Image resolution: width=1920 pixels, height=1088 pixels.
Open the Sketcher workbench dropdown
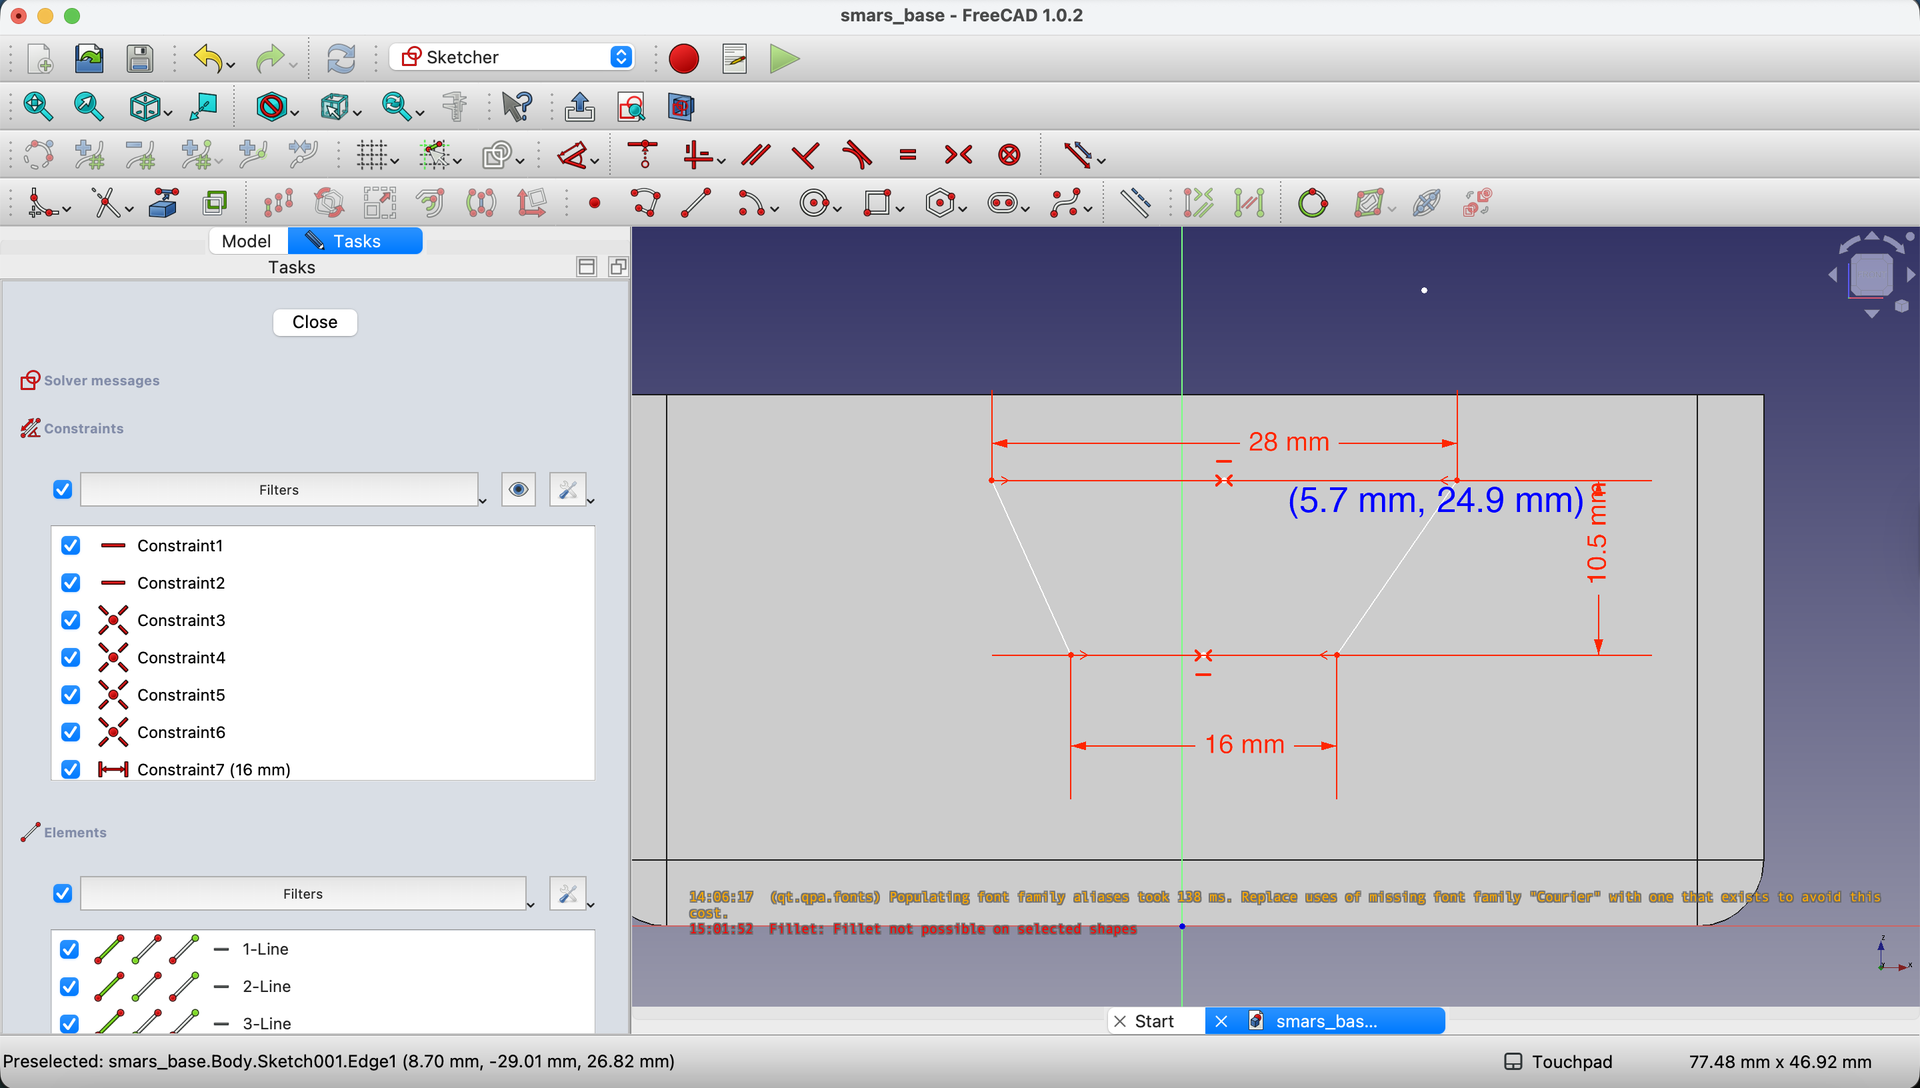513,57
